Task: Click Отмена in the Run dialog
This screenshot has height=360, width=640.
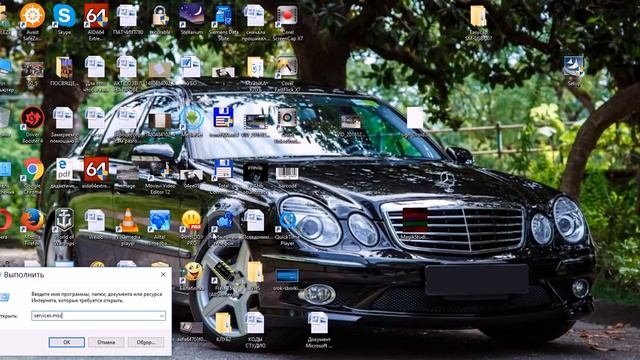Action: (106, 342)
